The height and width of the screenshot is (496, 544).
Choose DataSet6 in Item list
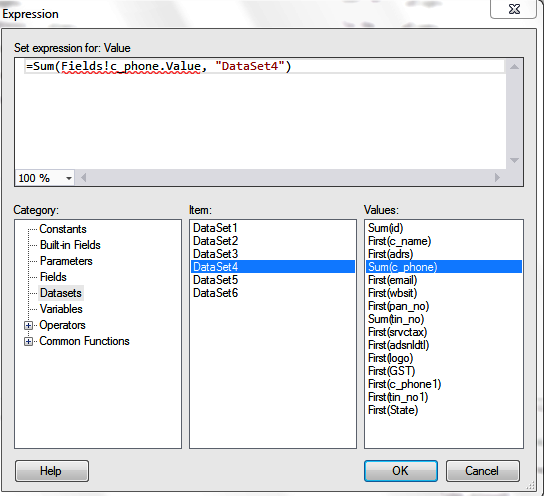[273, 293]
